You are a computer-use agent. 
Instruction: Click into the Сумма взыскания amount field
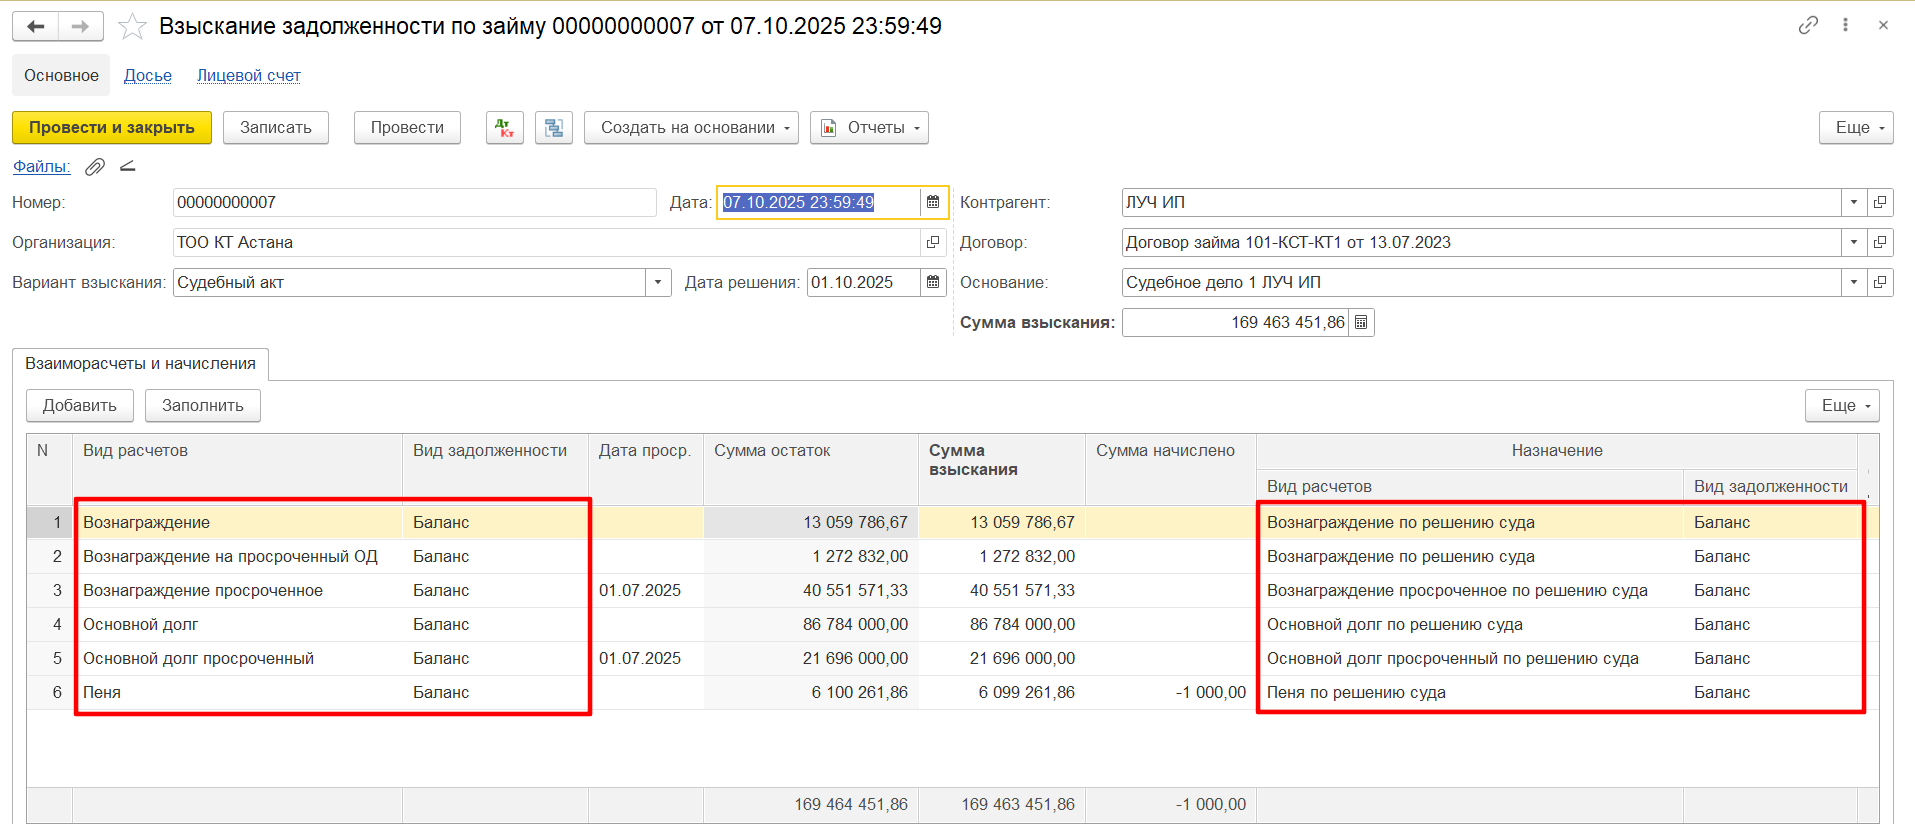pyautogui.click(x=1236, y=322)
